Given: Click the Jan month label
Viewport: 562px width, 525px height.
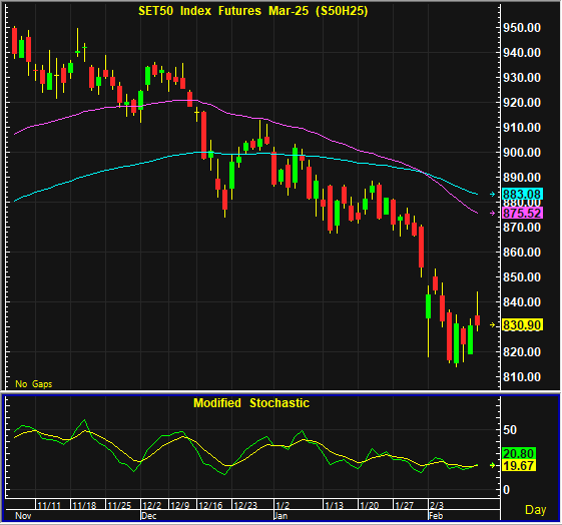Looking at the screenshot, I should (x=281, y=516).
